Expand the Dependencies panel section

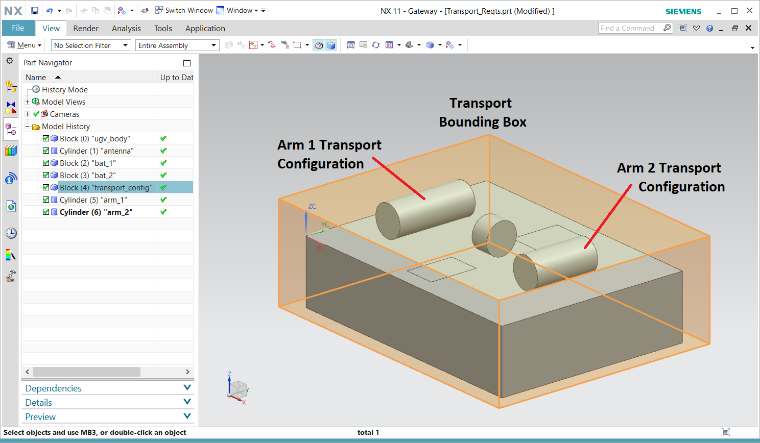point(108,388)
